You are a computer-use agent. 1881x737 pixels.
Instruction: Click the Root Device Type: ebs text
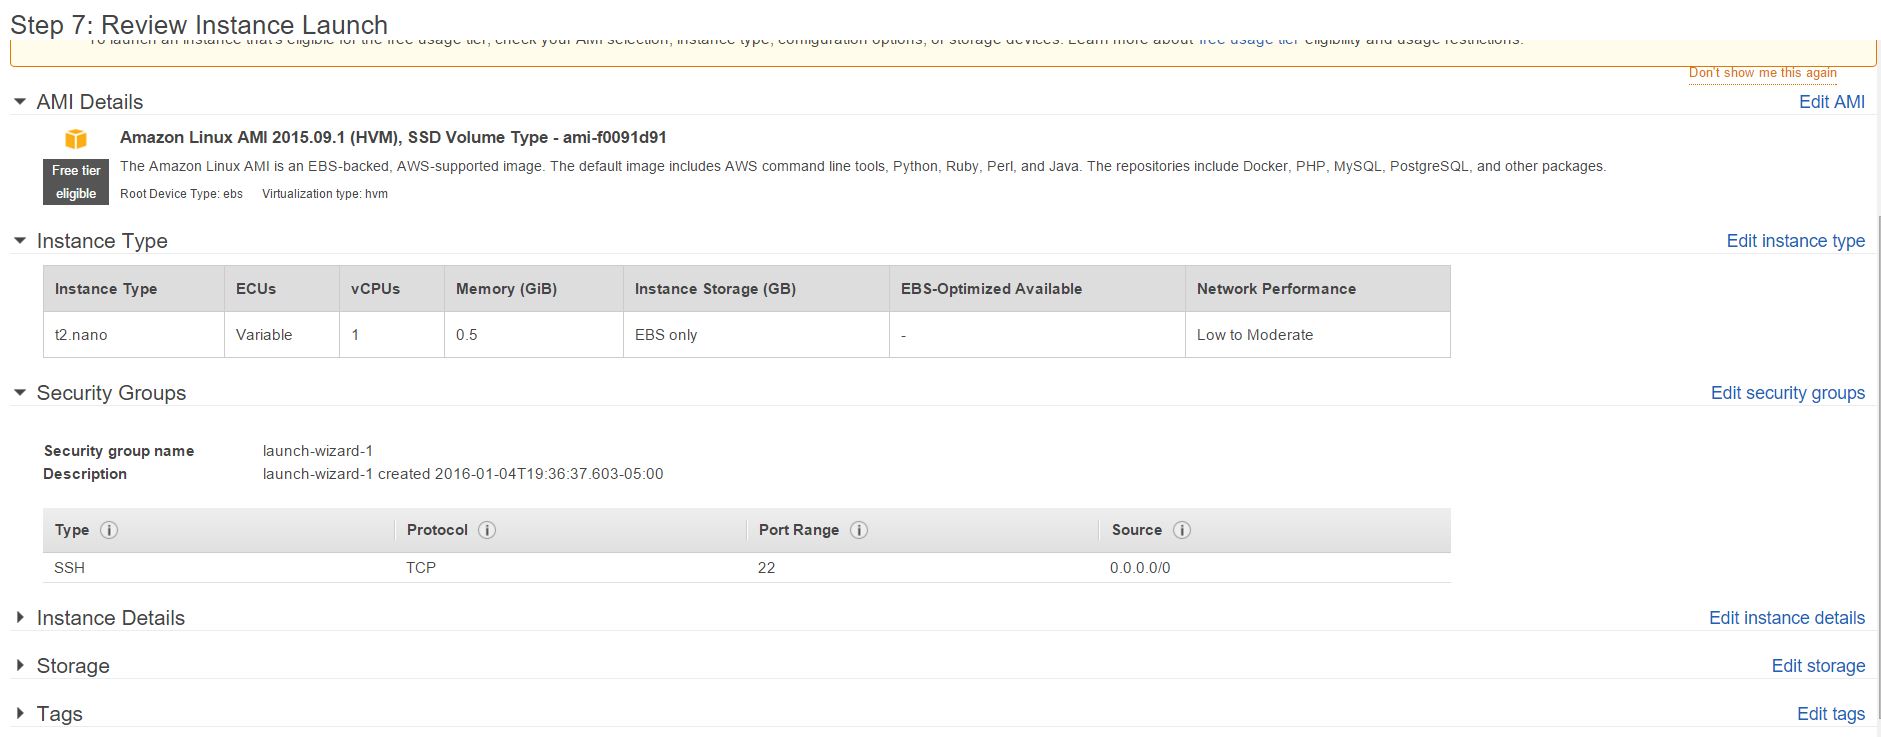(181, 194)
